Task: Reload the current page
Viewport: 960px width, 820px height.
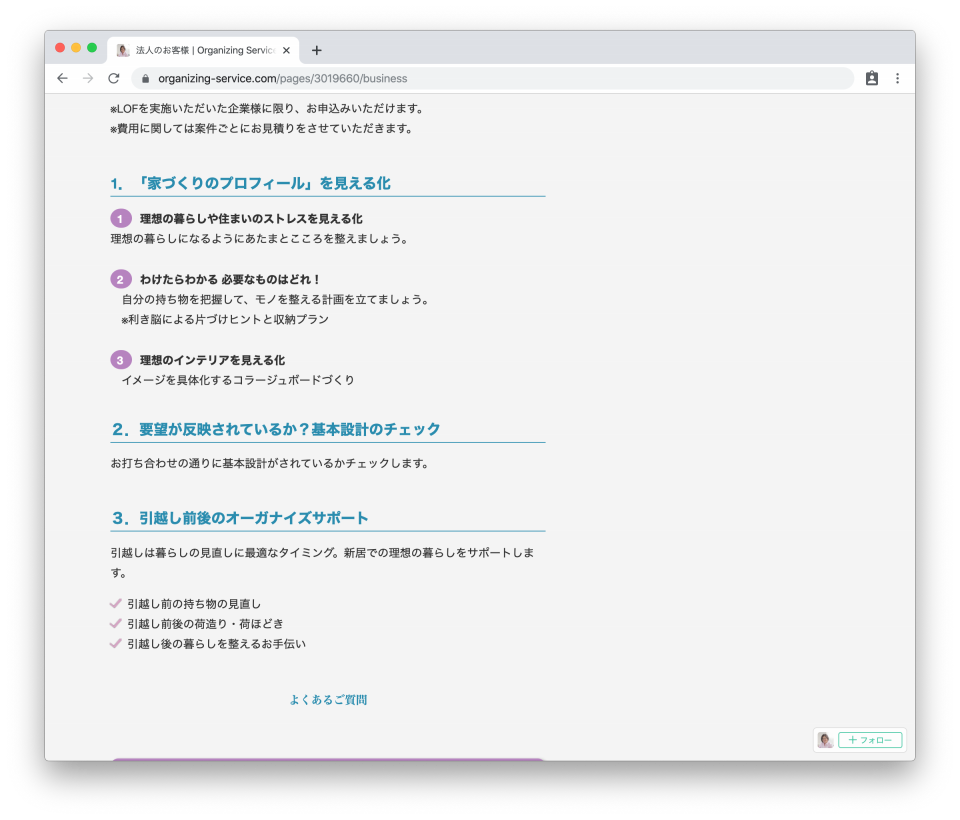Action: [x=114, y=78]
